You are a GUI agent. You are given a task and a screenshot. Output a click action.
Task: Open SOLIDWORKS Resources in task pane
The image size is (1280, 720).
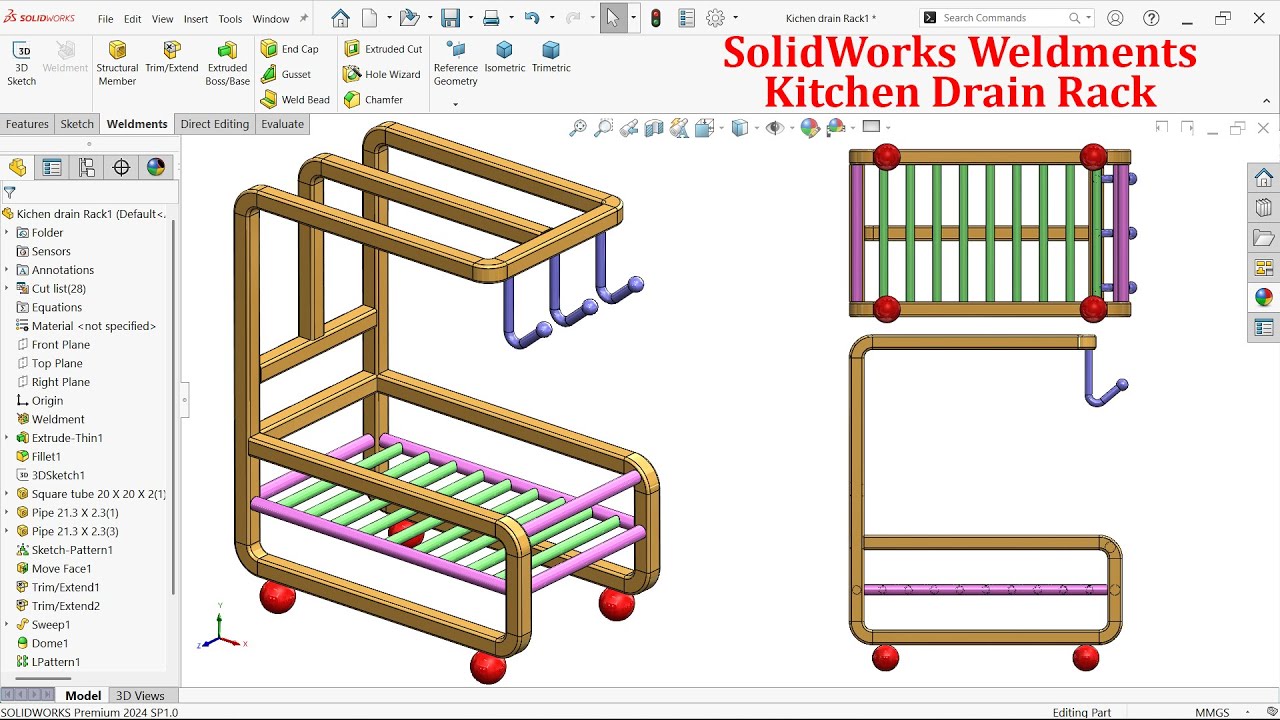tap(1264, 178)
